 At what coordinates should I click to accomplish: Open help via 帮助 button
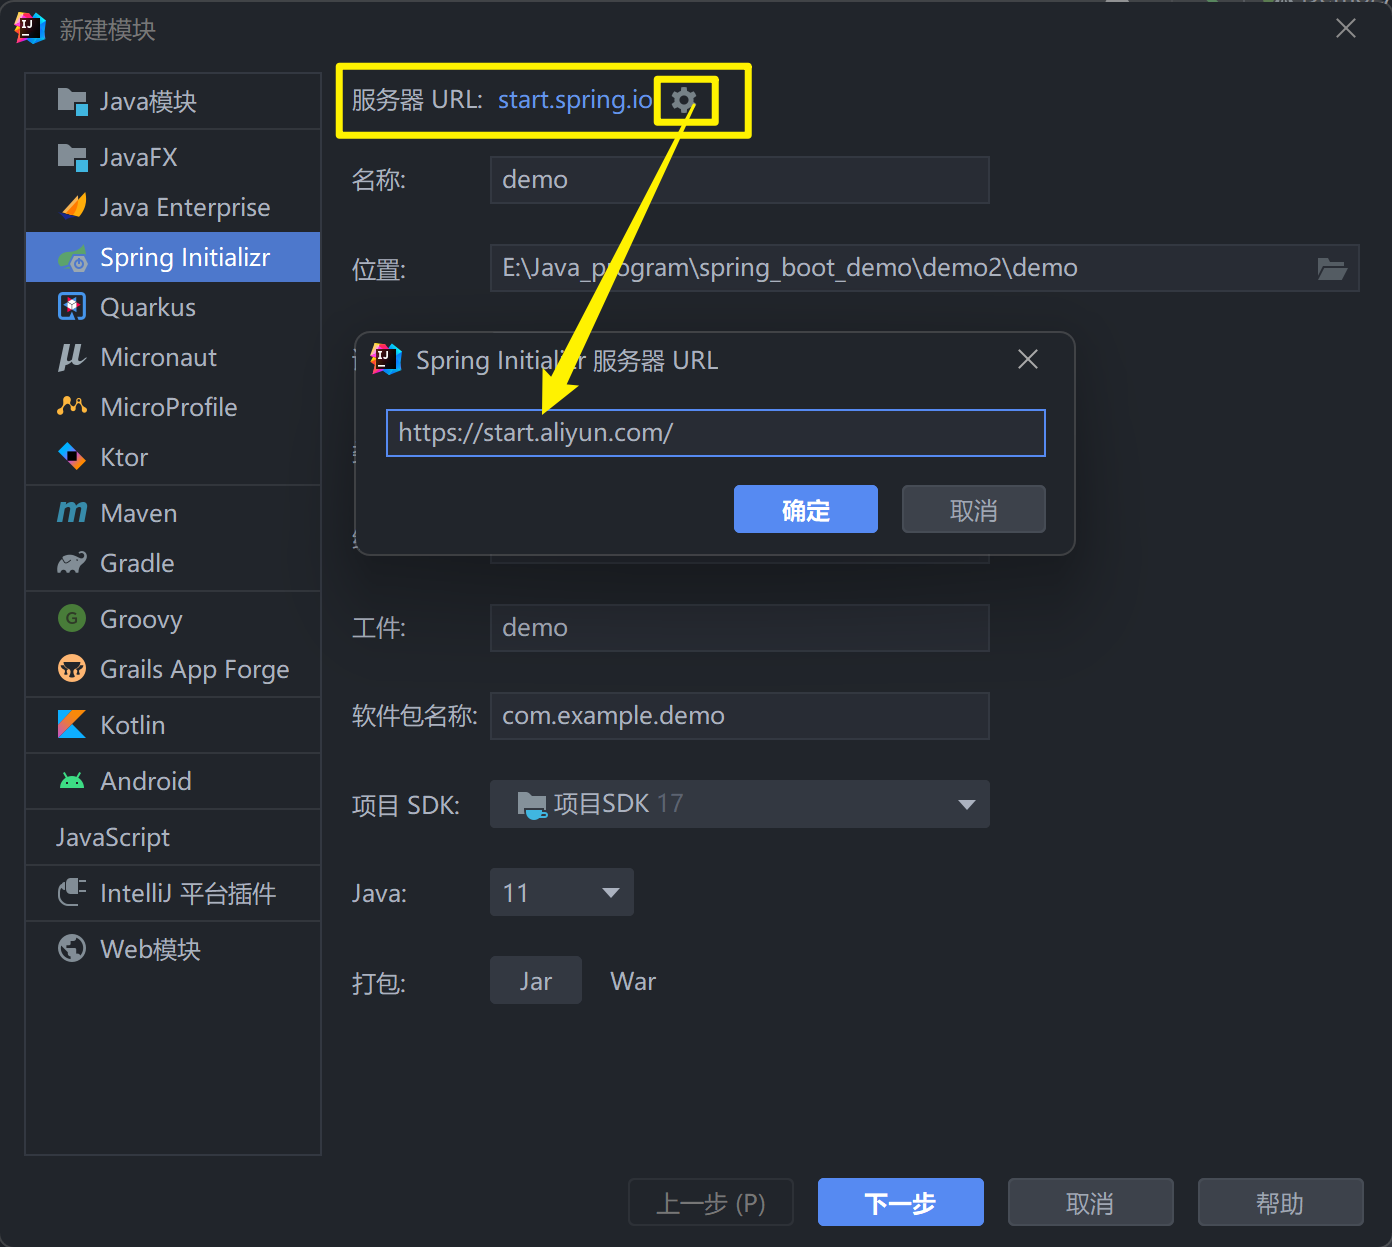1281,1202
